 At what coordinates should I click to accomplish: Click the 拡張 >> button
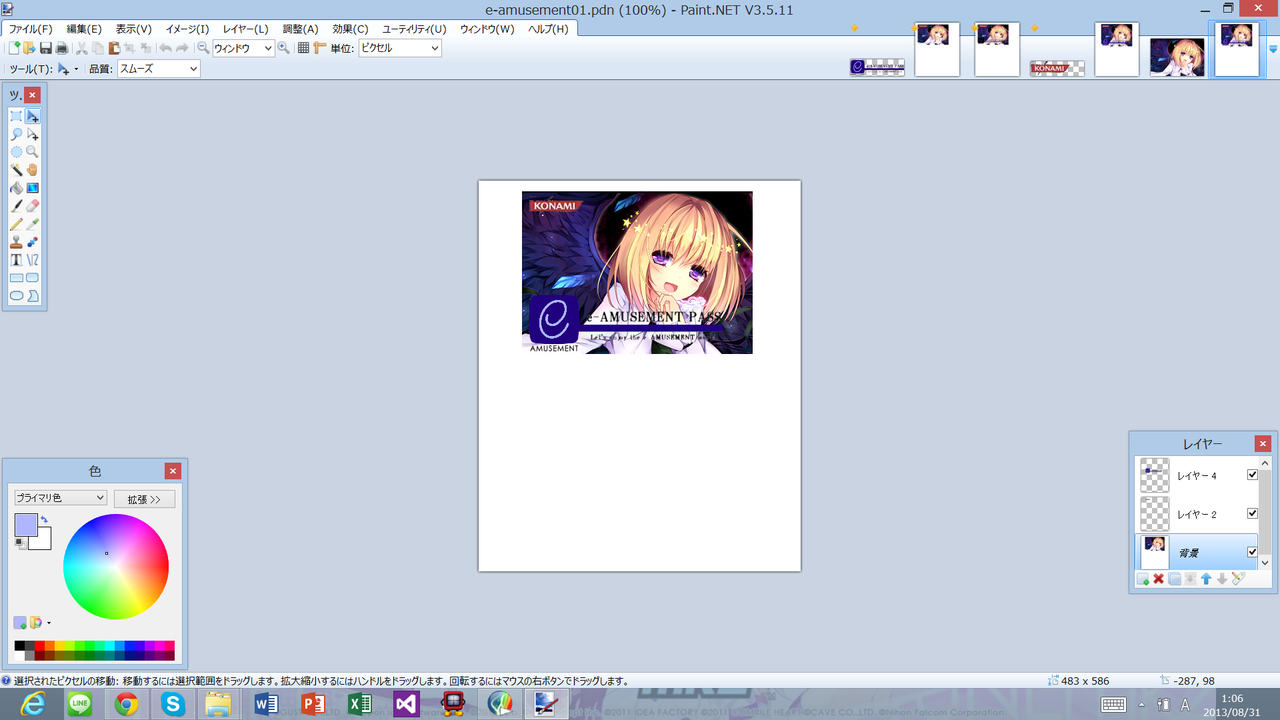click(x=144, y=499)
